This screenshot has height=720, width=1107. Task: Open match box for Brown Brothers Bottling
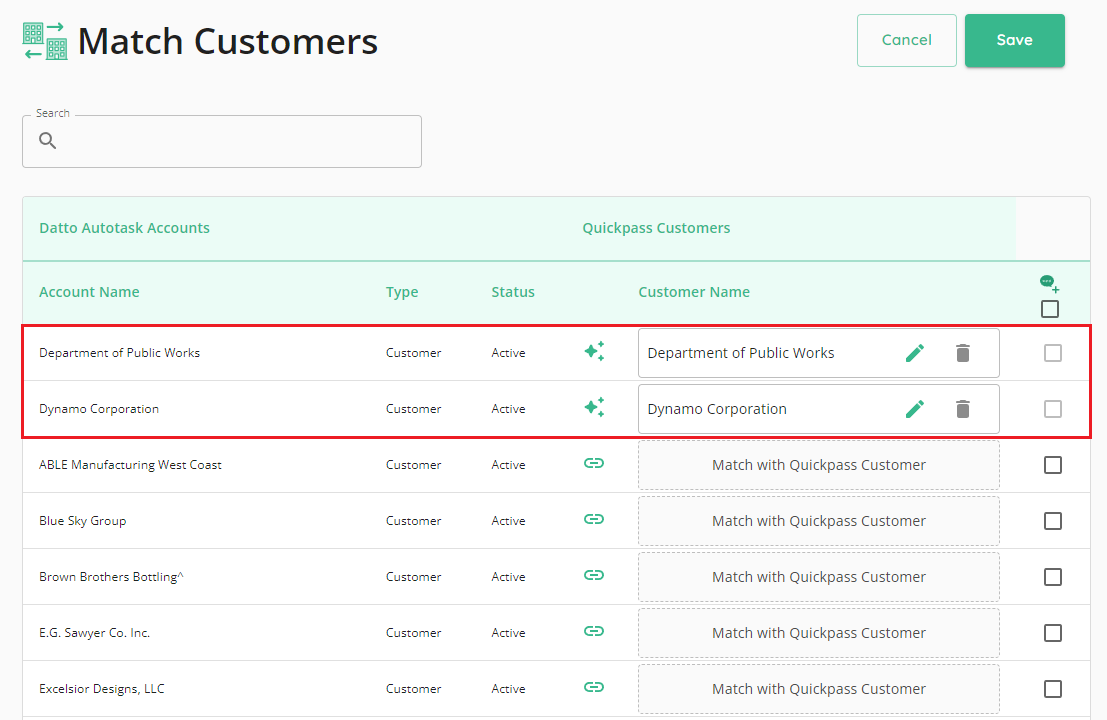pos(819,577)
